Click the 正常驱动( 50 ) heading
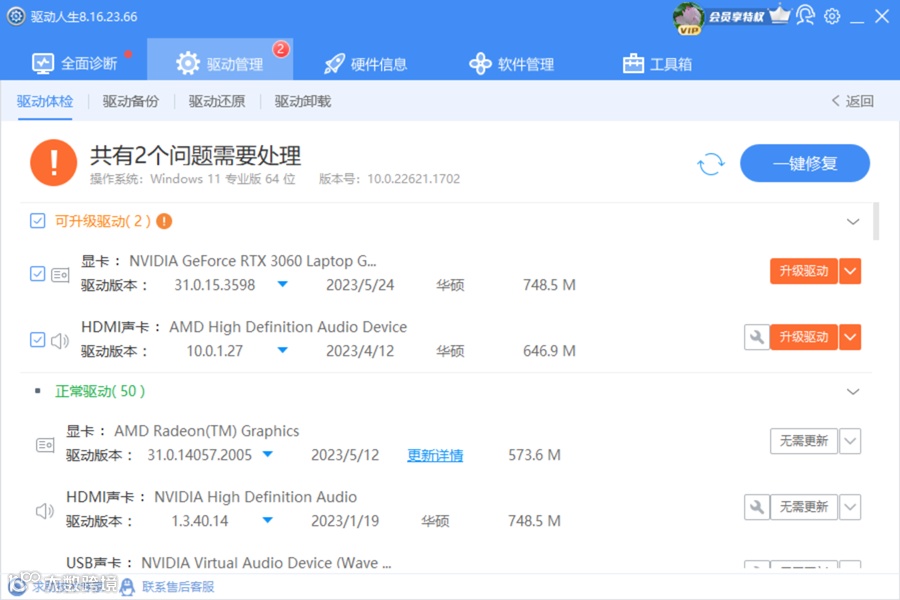Screen dimensions: 900x600 (x=100, y=392)
